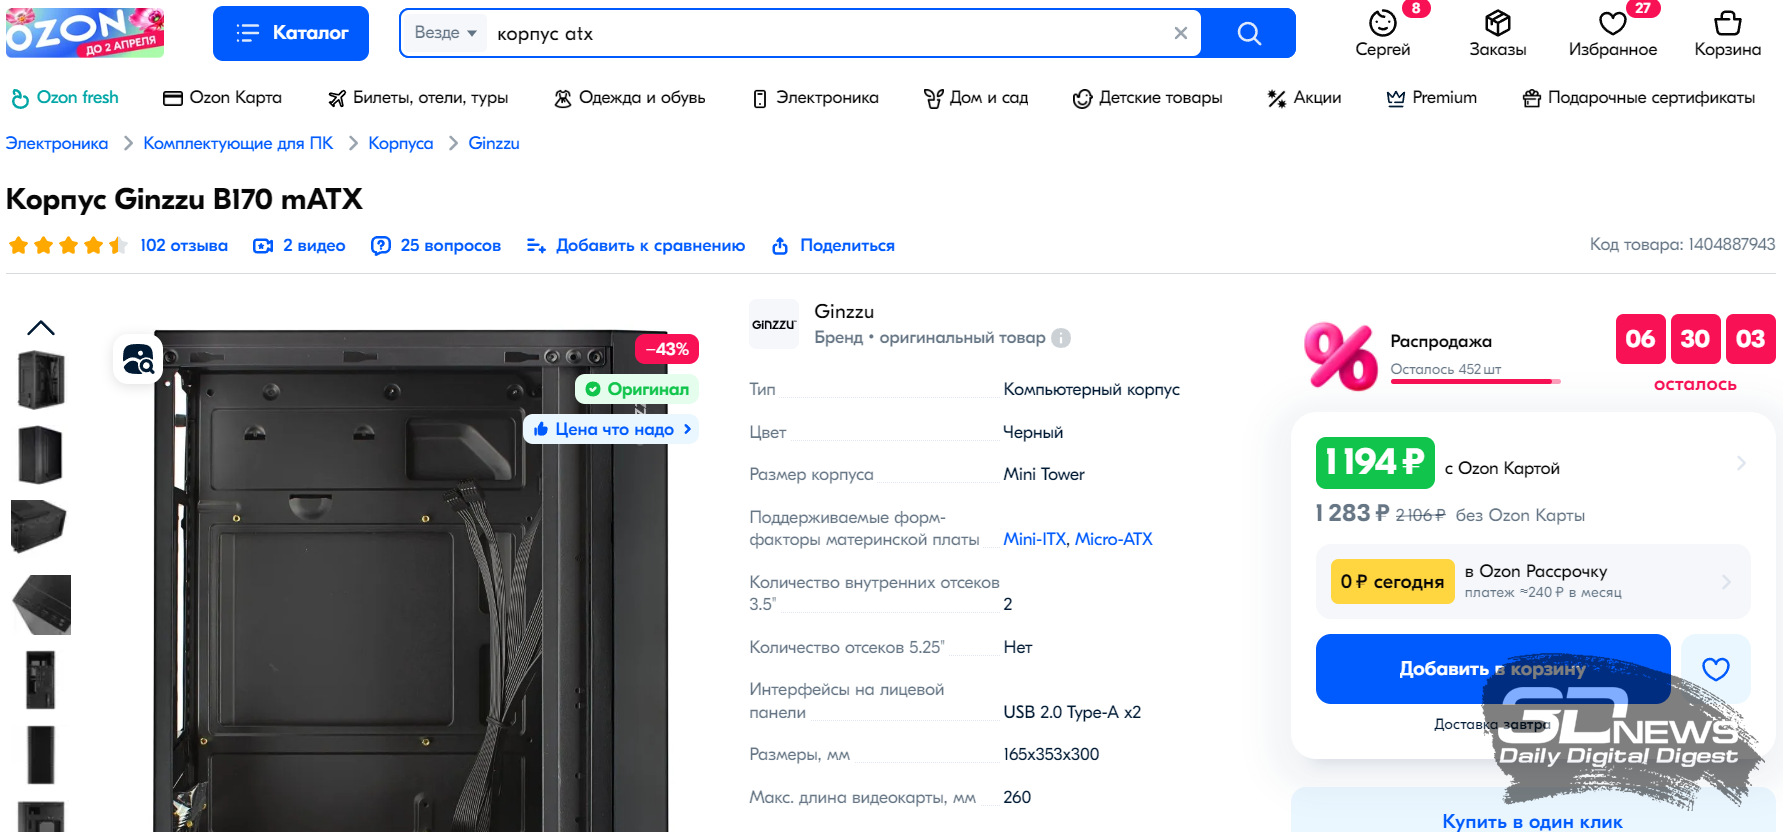Viewport: 1783px width, 832px height.
Task: Click the info icon next to оригинальный товар
Action: (x=1061, y=338)
